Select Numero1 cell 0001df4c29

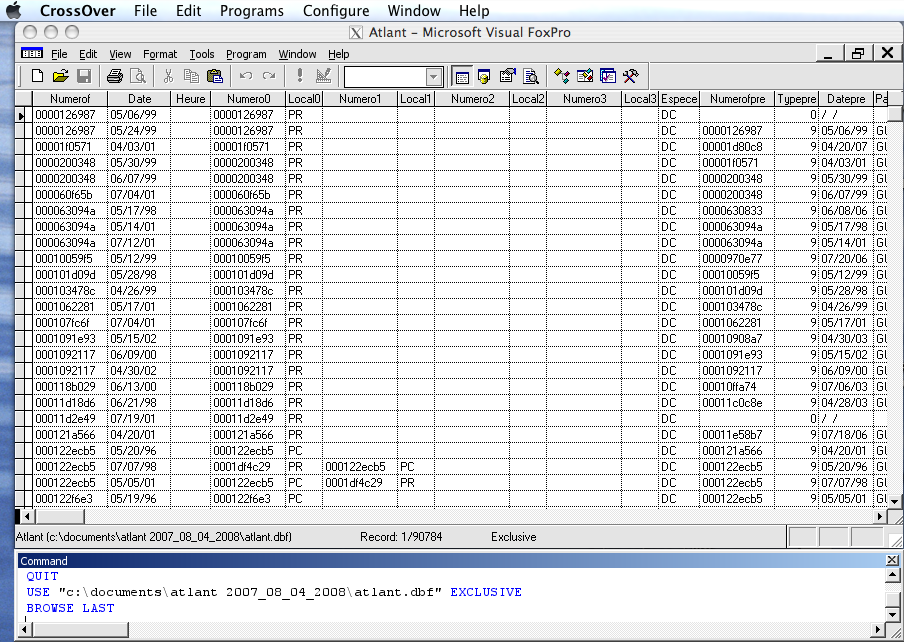(360, 482)
